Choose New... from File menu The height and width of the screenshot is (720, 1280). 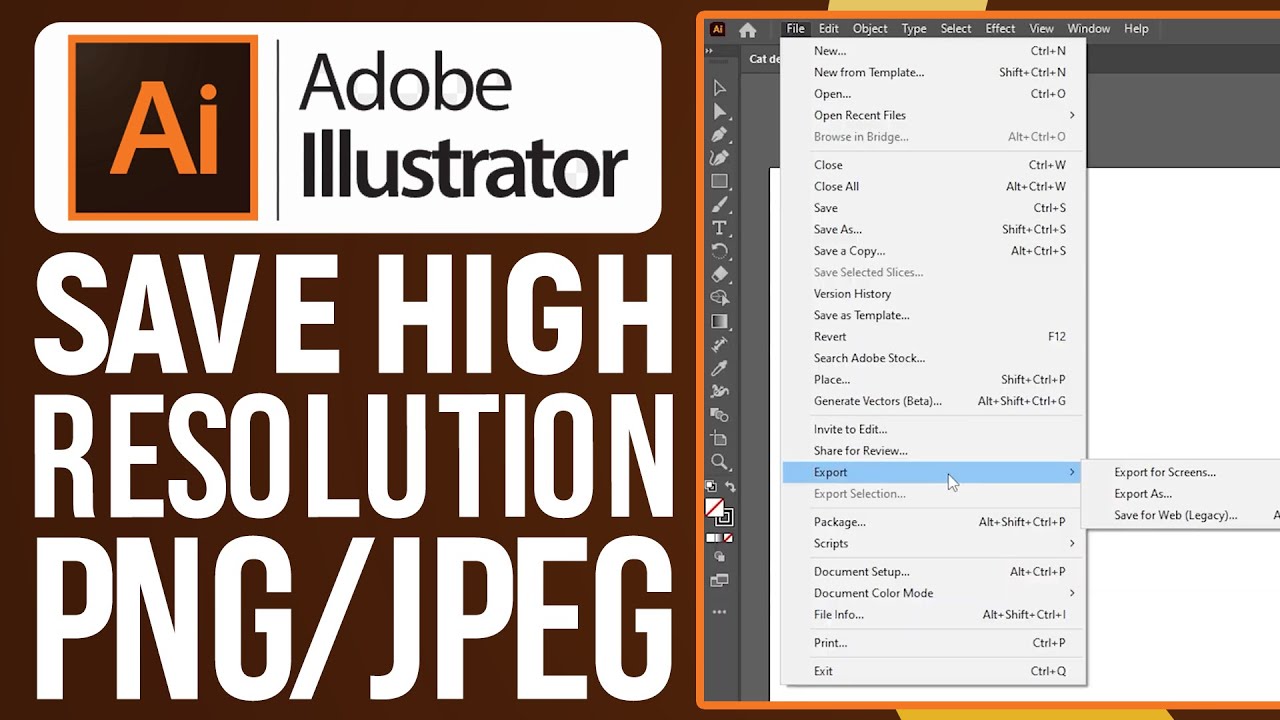[934, 51]
